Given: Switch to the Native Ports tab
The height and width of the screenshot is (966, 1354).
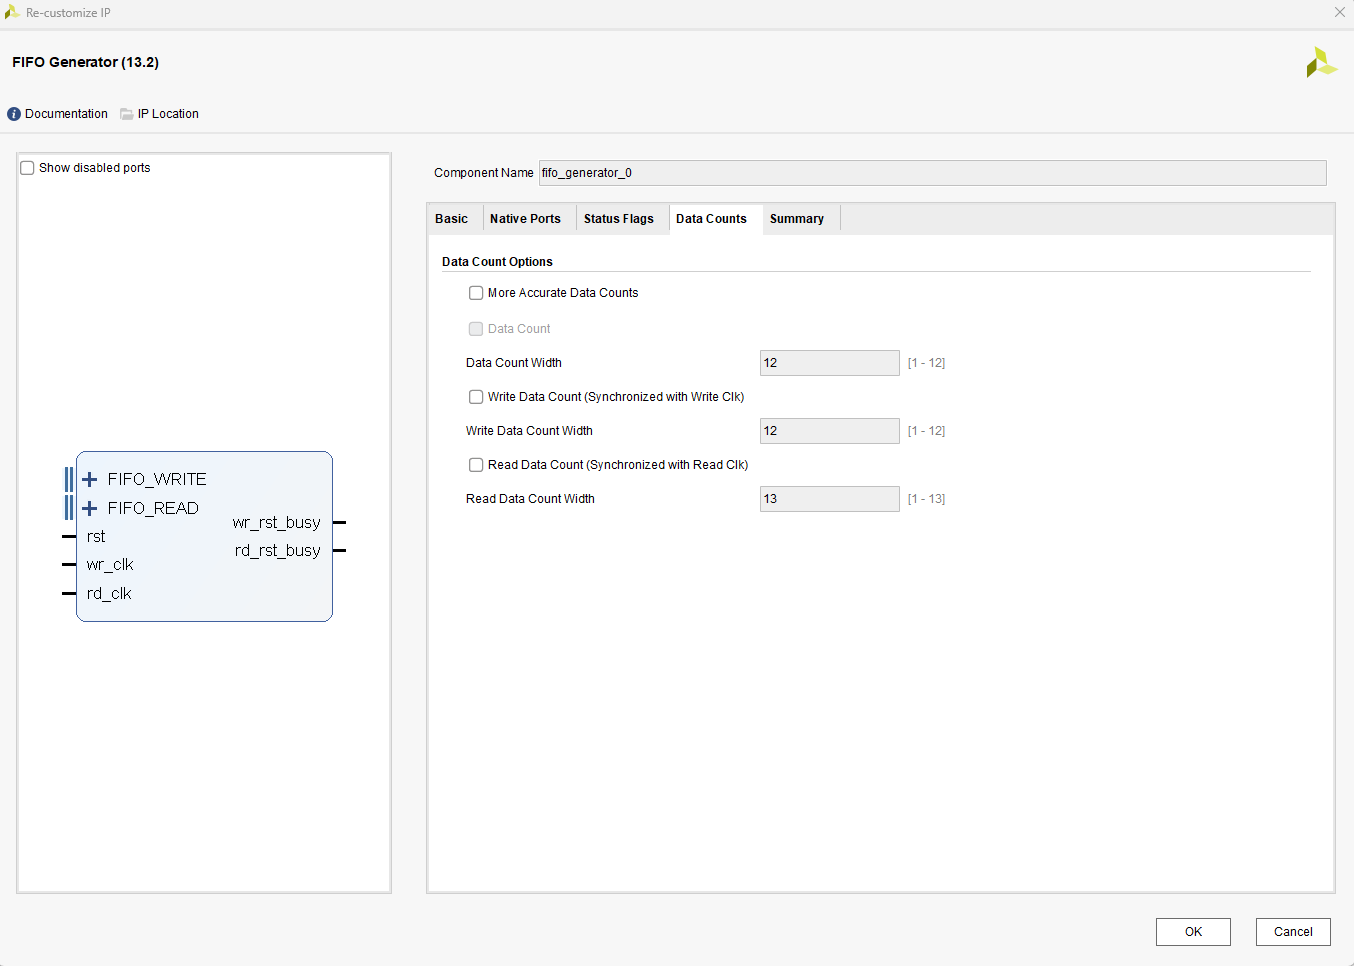Looking at the screenshot, I should point(526,219).
